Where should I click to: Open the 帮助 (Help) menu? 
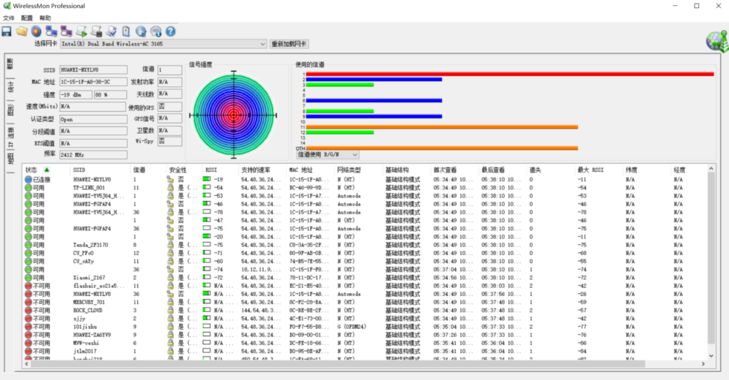45,18
